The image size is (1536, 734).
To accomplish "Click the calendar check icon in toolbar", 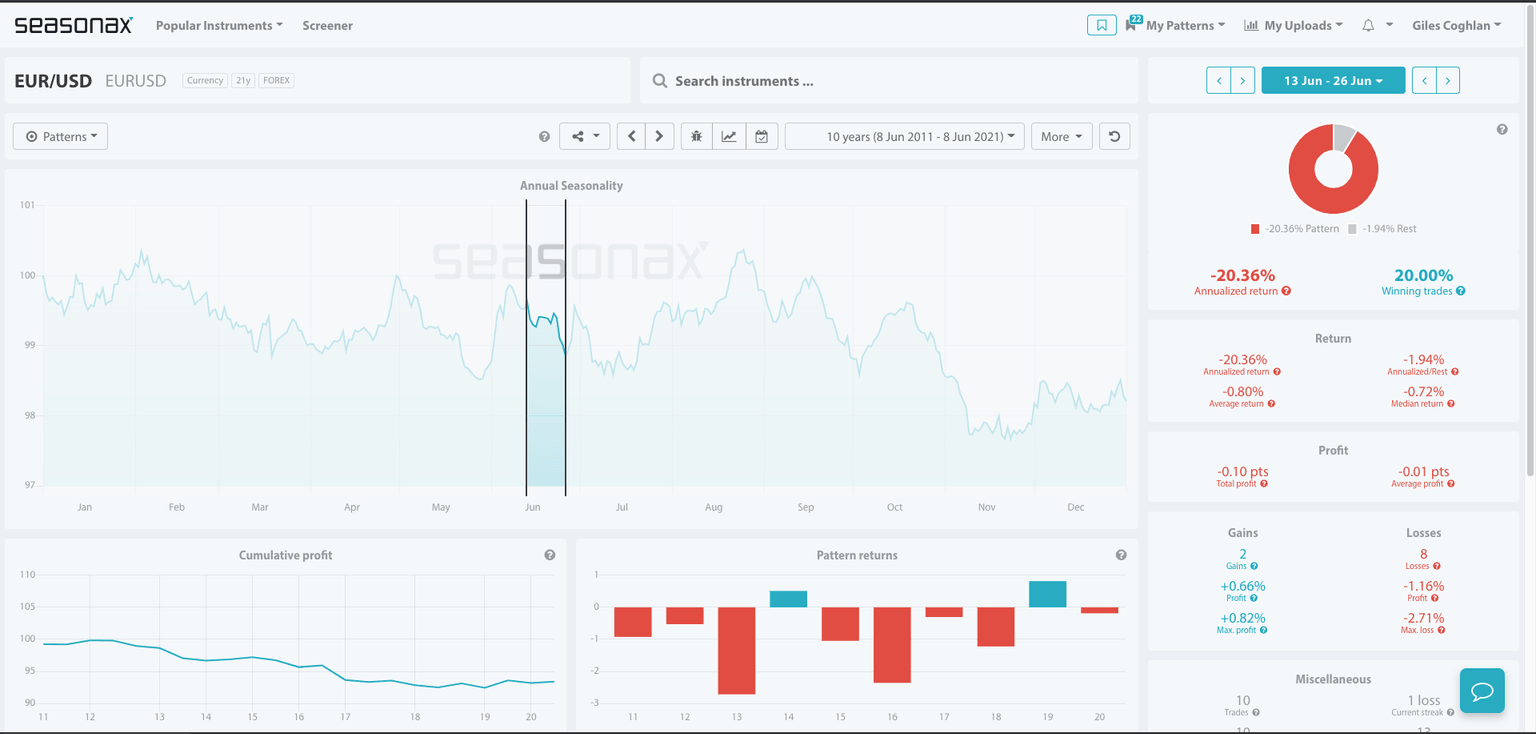I will tap(761, 136).
